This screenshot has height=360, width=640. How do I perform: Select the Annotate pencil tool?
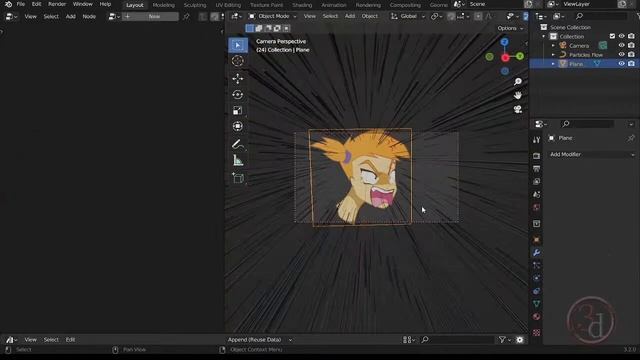click(x=238, y=144)
